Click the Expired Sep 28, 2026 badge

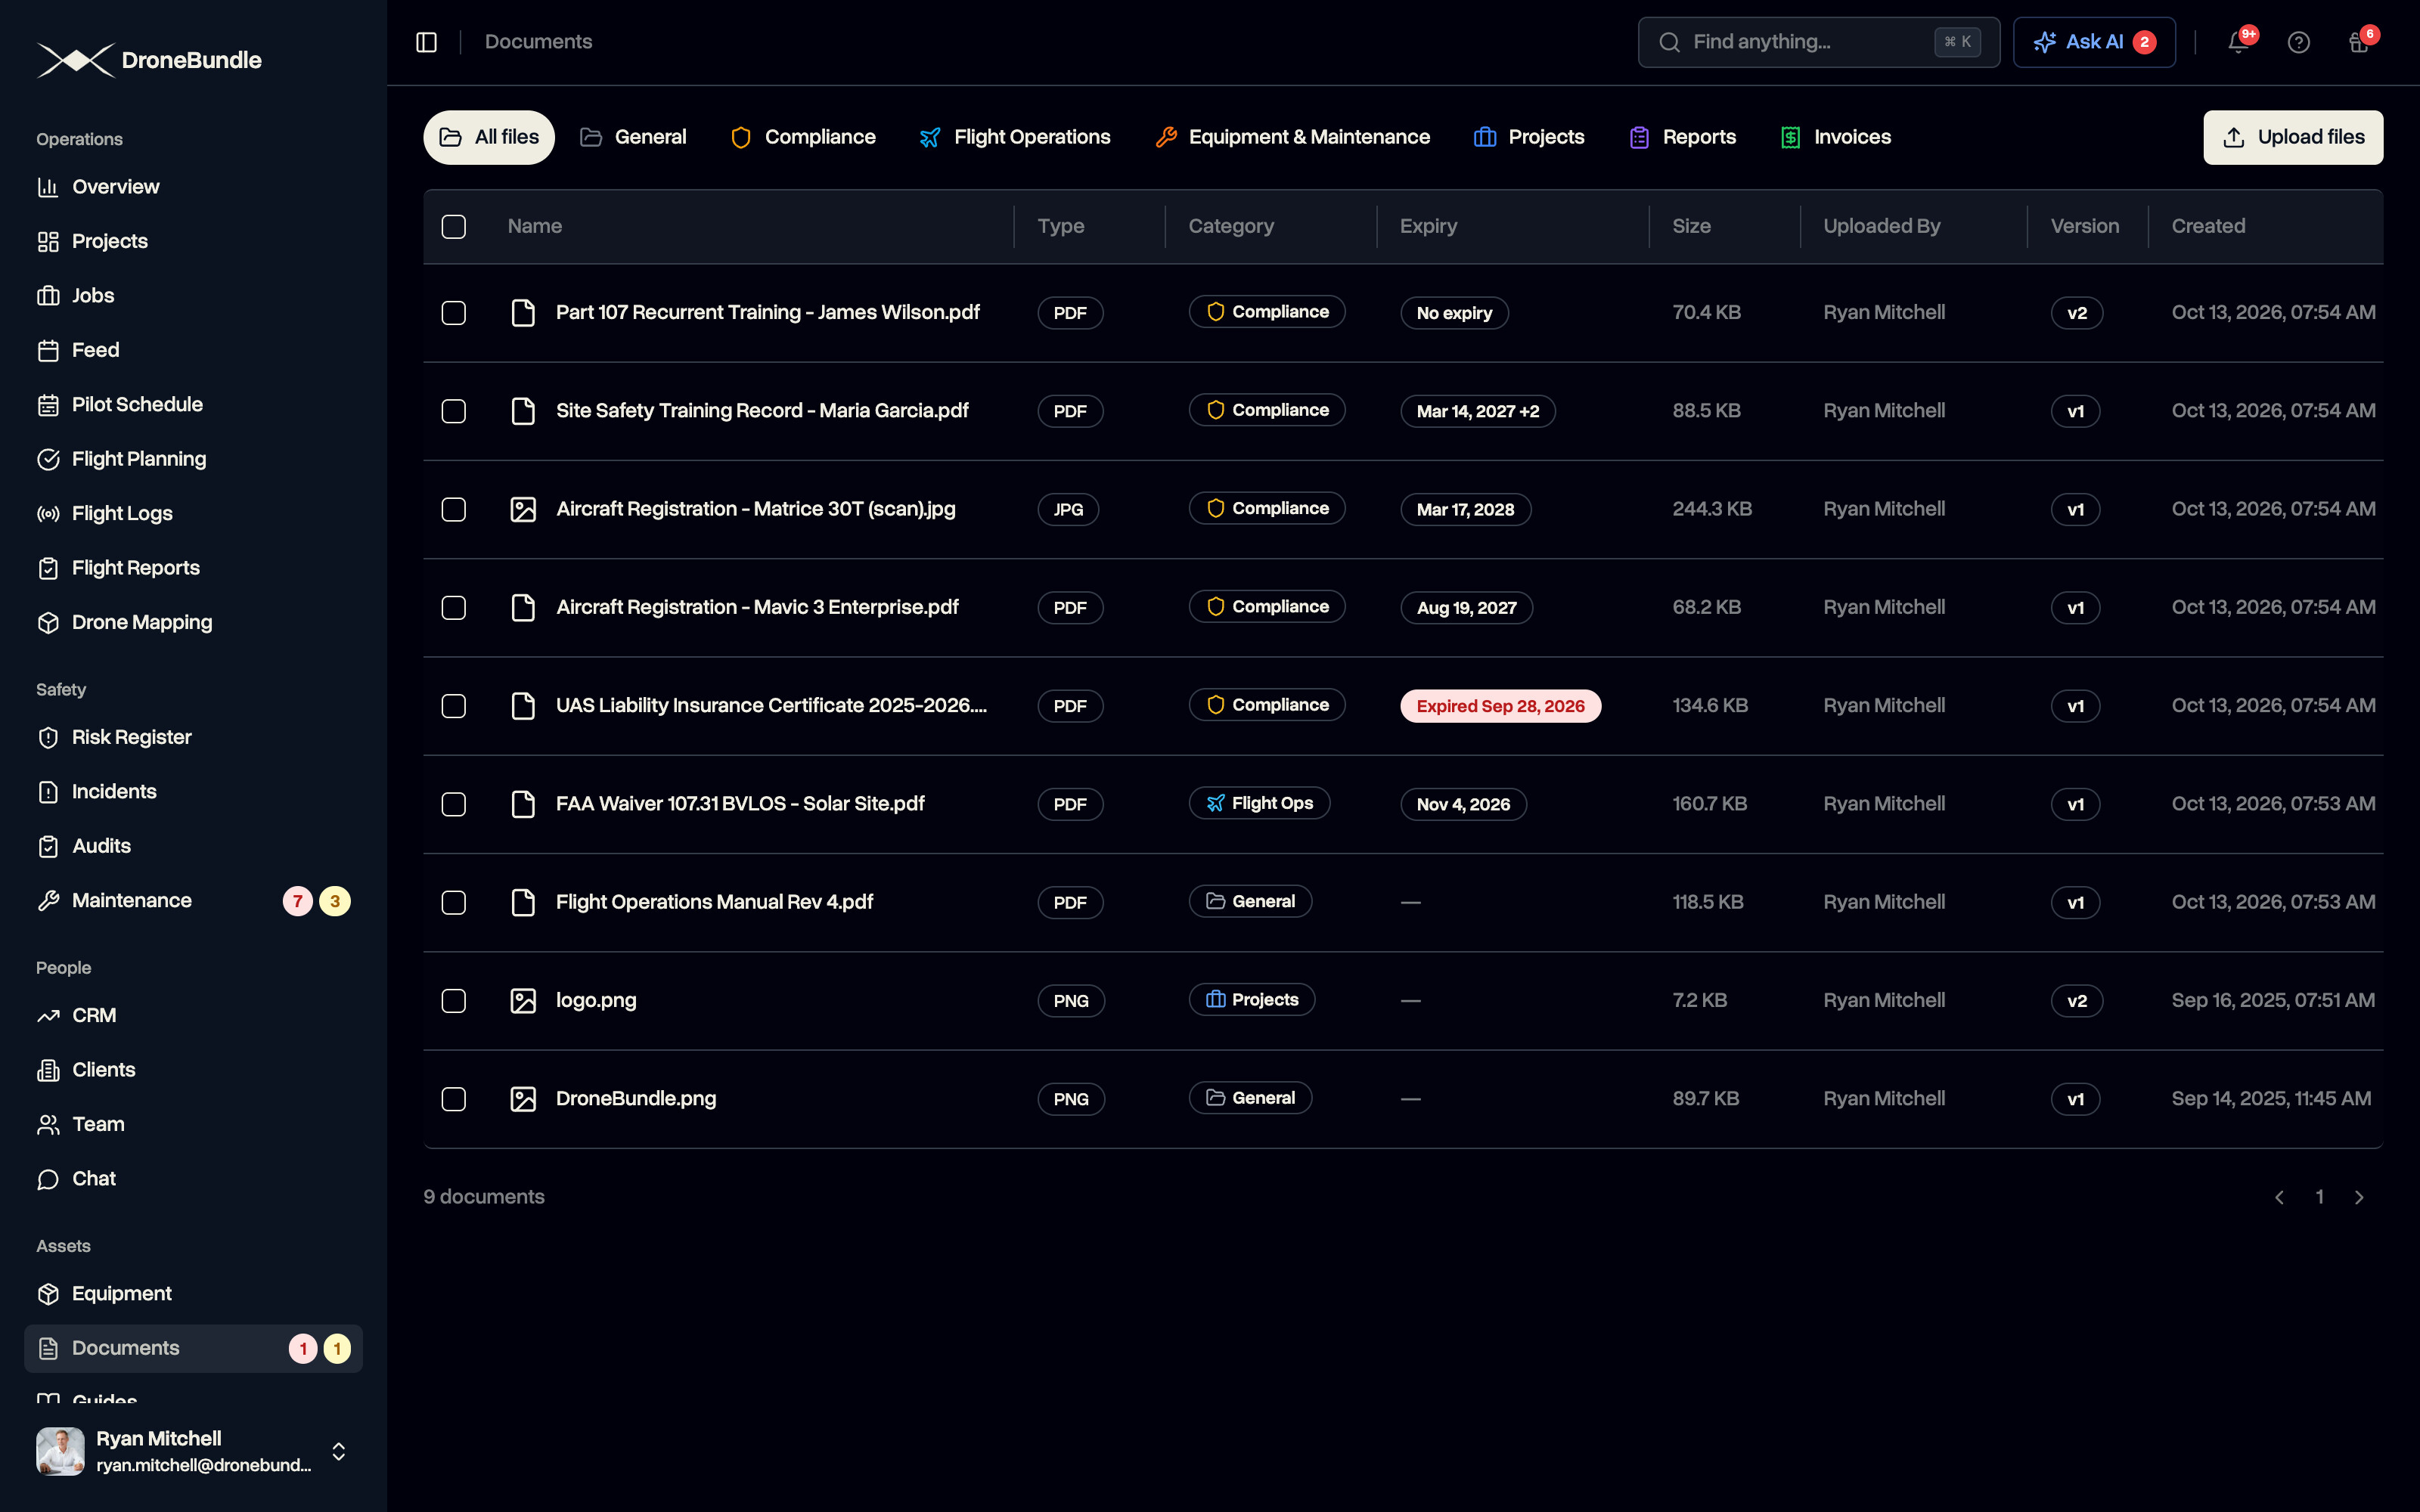[x=1500, y=706]
